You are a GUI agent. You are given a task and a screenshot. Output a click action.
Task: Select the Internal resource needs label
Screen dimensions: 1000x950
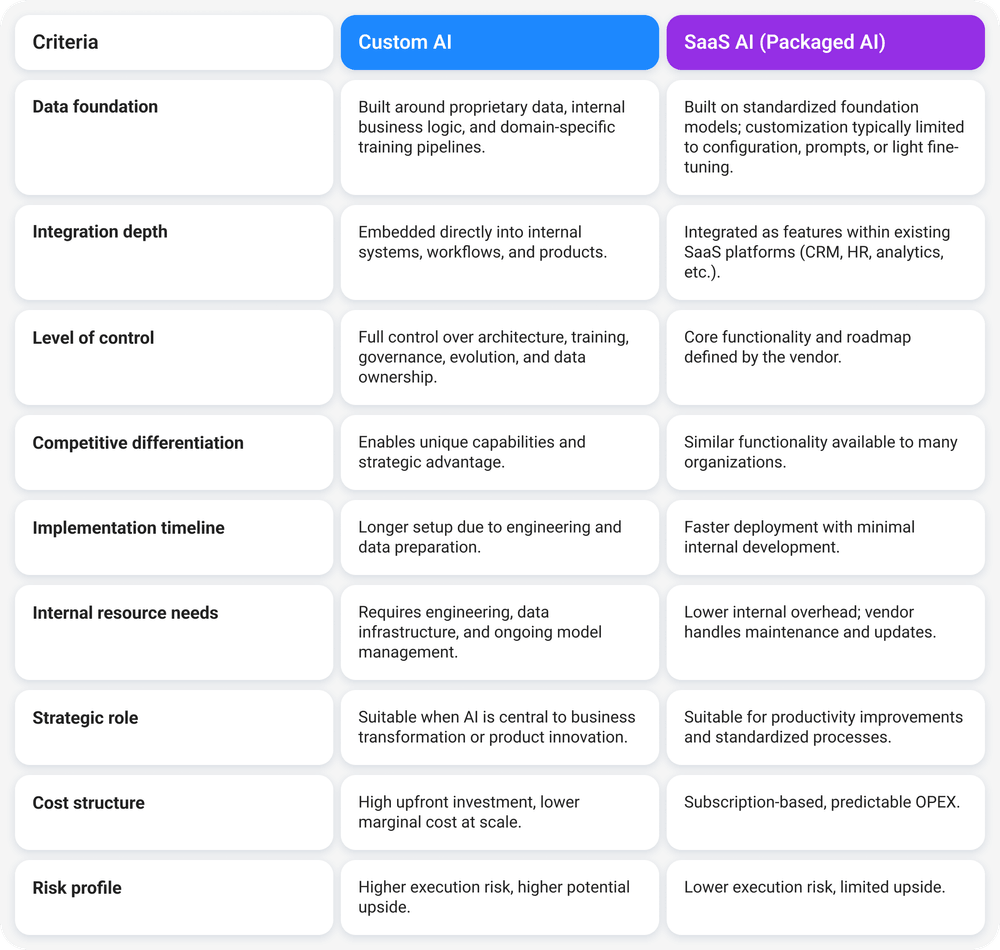pyautogui.click(x=125, y=613)
